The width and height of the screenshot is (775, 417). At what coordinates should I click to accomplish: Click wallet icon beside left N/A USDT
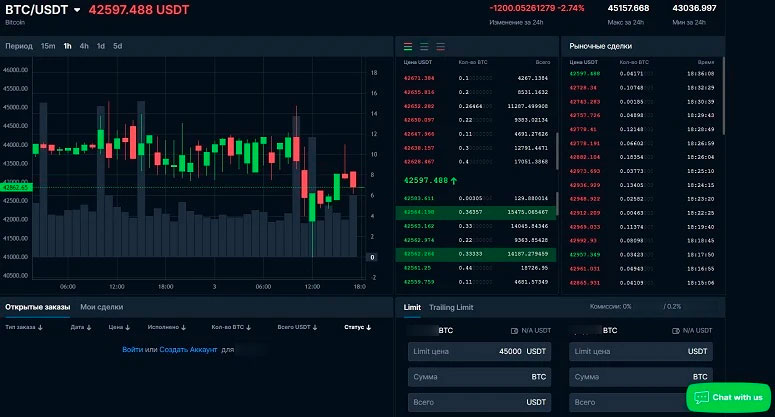(x=513, y=329)
